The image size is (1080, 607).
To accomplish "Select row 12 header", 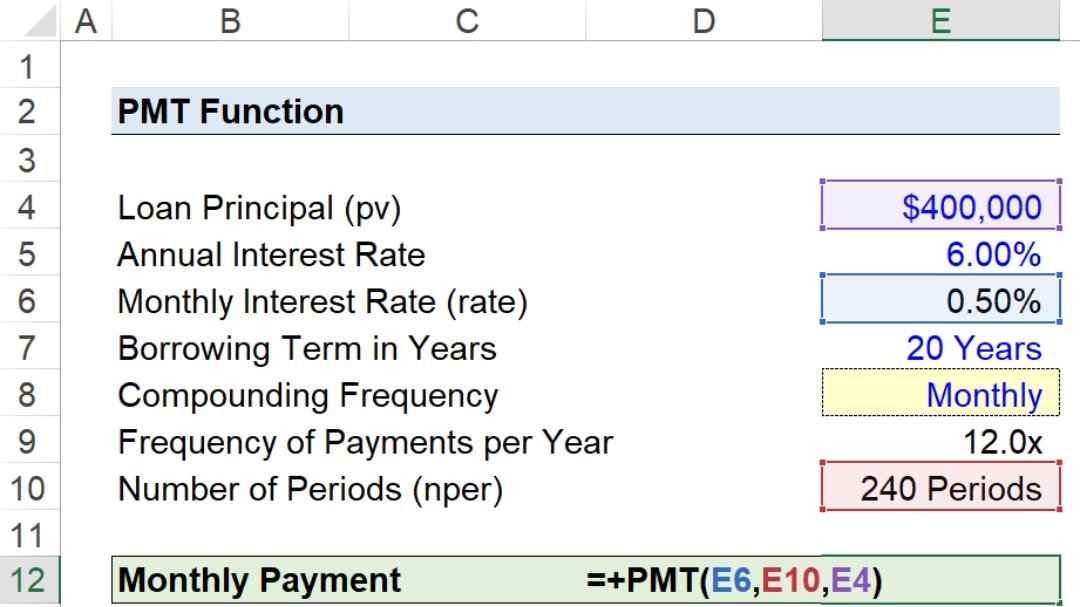I will tap(28, 581).
